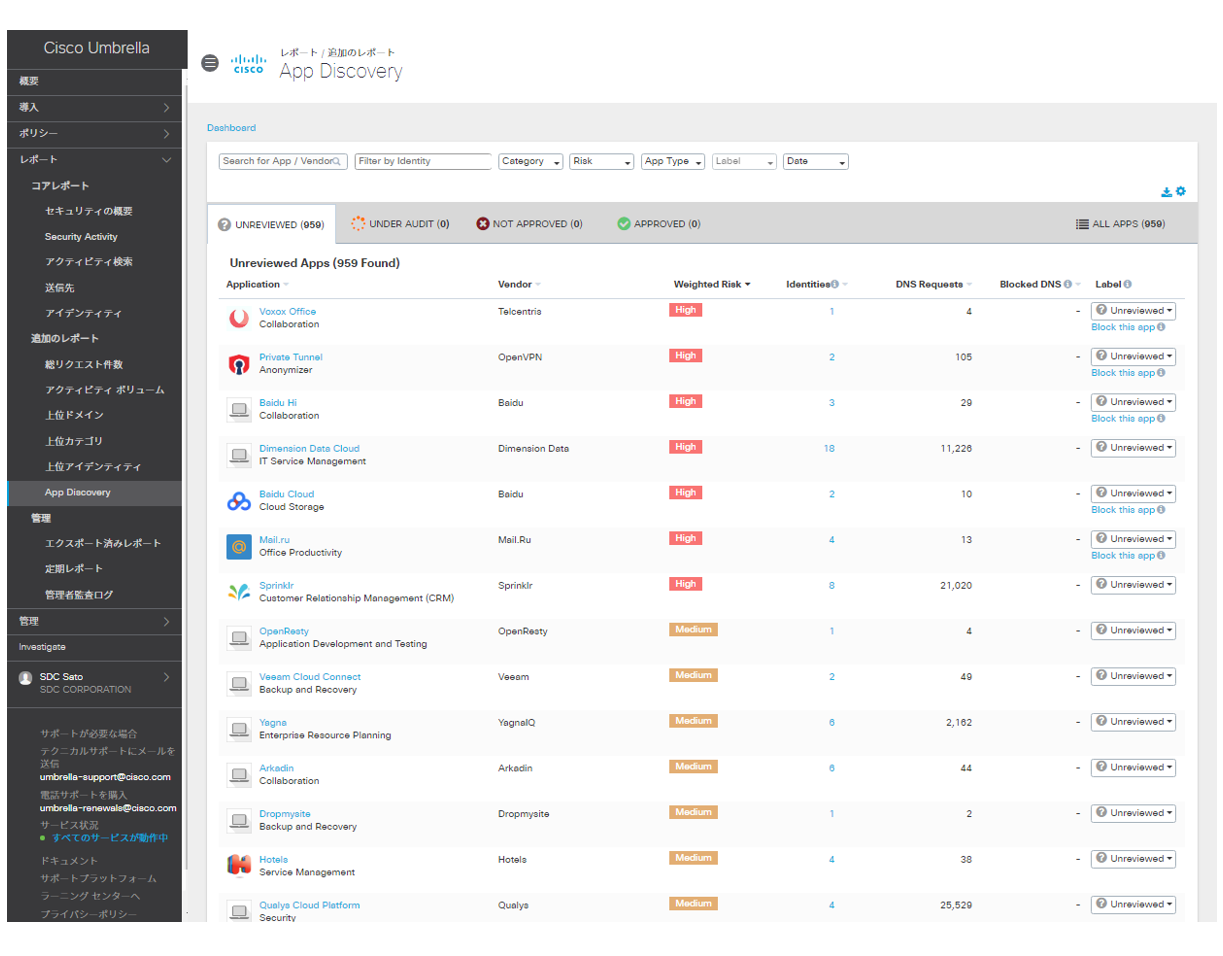The height and width of the screenshot is (956, 1223).
Task: Click the Private Tunnel app icon
Action: [239, 364]
